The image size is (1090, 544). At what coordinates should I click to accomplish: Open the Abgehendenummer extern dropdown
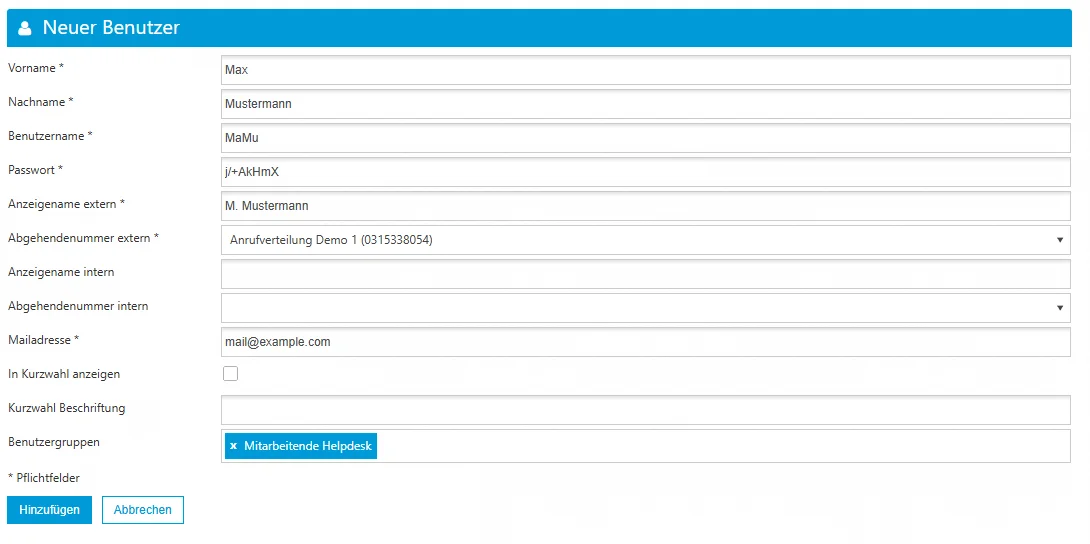[645, 240]
